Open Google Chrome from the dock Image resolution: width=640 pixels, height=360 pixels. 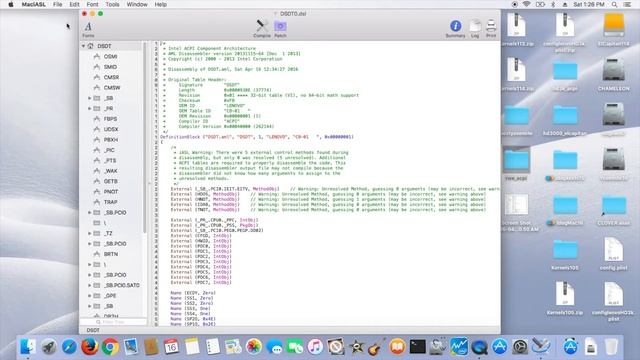pyautogui.click(x=110, y=347)
